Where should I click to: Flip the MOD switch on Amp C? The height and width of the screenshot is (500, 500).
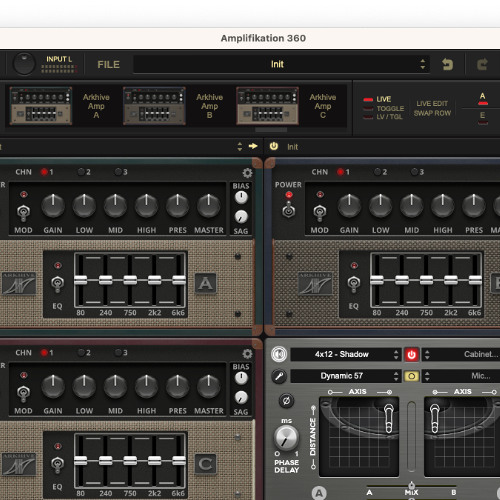tap(23, 393)
